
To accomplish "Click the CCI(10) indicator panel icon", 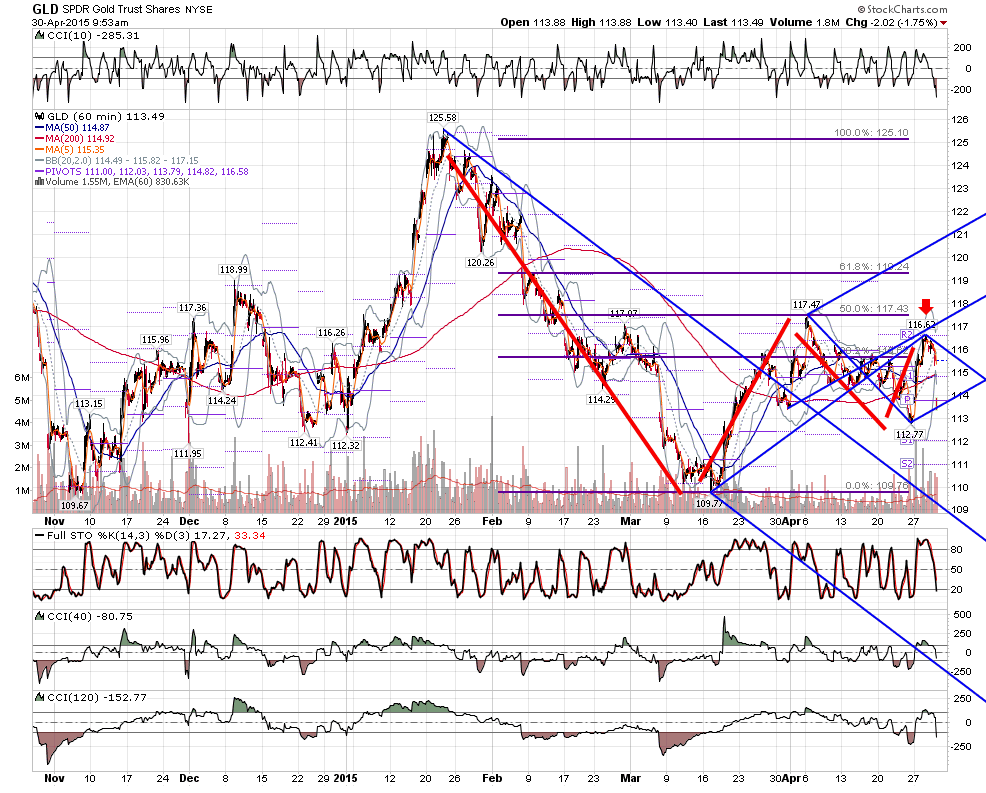I will tap(40, 36).
